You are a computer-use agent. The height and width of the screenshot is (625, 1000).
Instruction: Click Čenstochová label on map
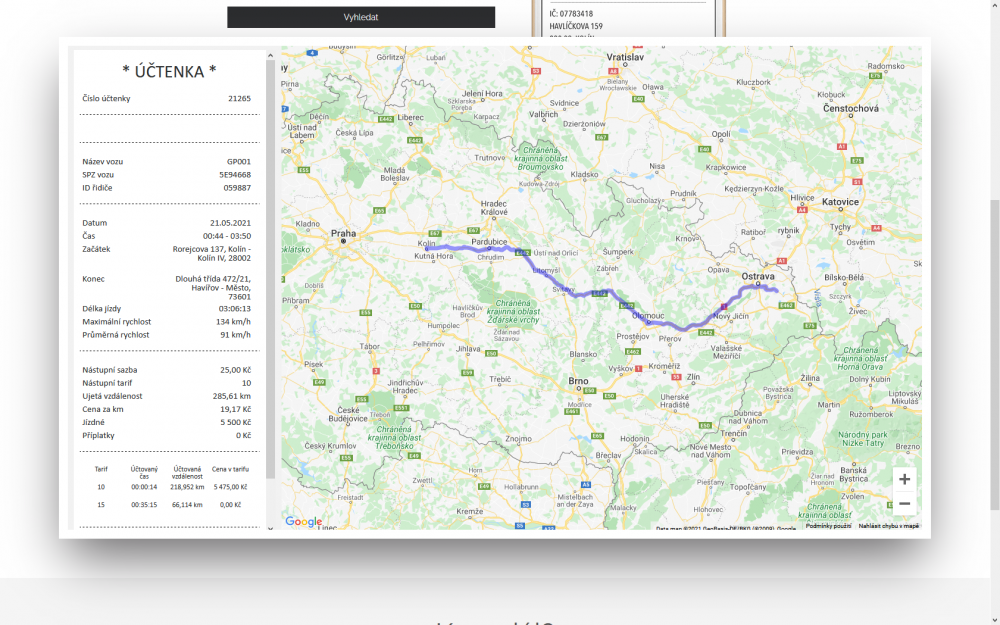pyautogui.click(x=851, y=108)
